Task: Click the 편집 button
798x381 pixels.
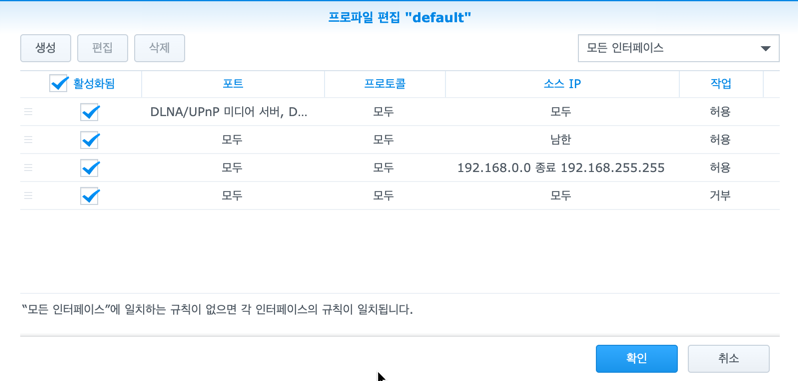Action: coord(102,48)
